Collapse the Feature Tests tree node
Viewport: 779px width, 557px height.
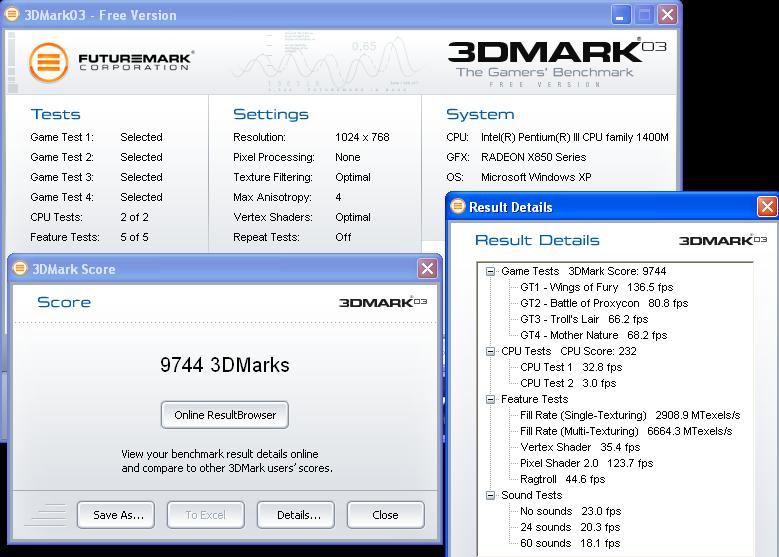click(490, 399)
